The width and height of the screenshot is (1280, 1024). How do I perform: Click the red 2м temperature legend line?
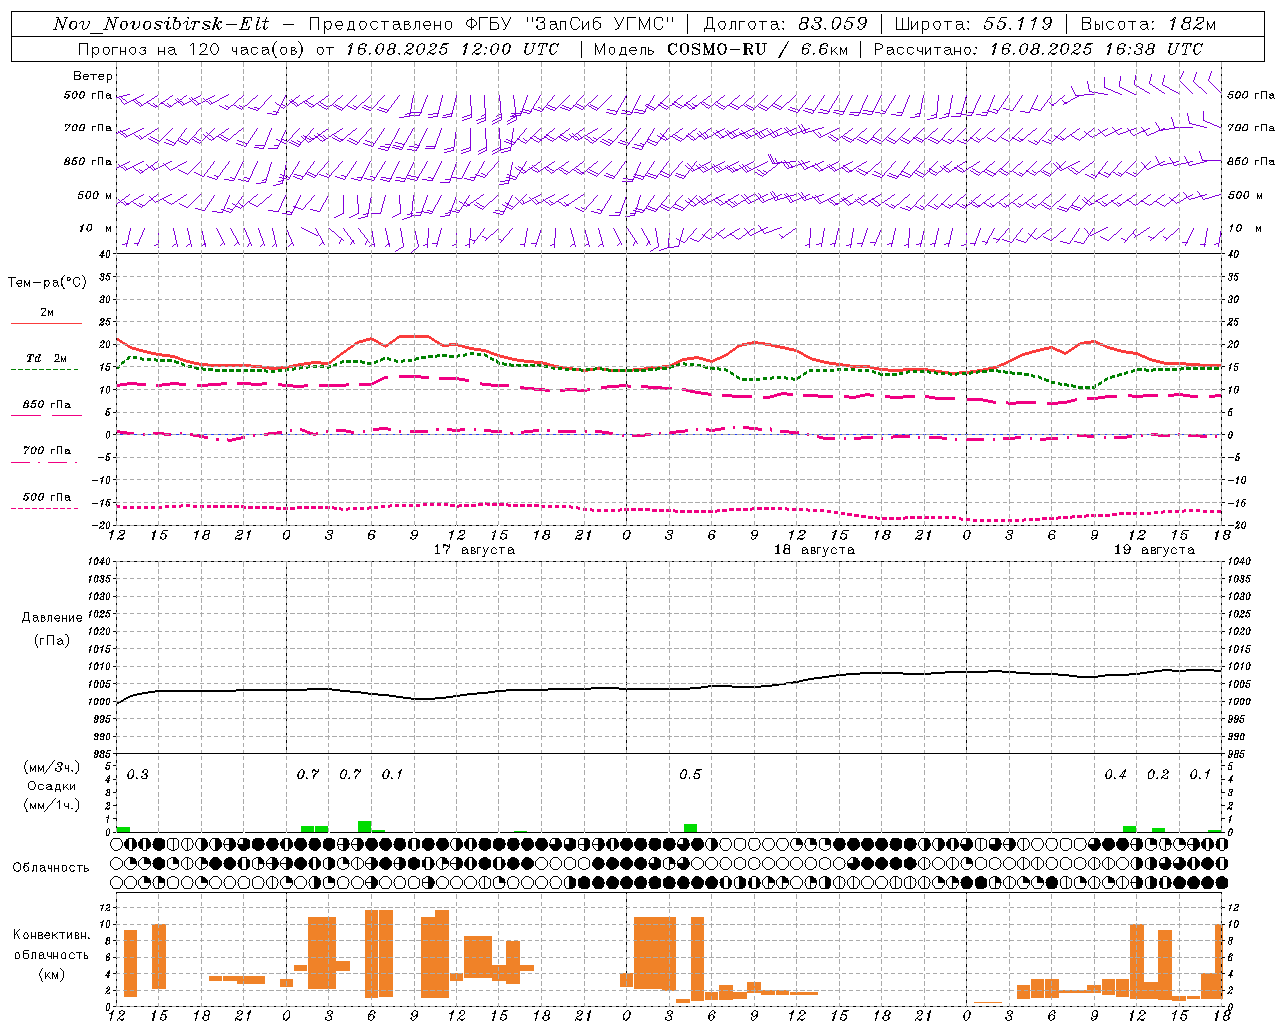pos(47,323)
